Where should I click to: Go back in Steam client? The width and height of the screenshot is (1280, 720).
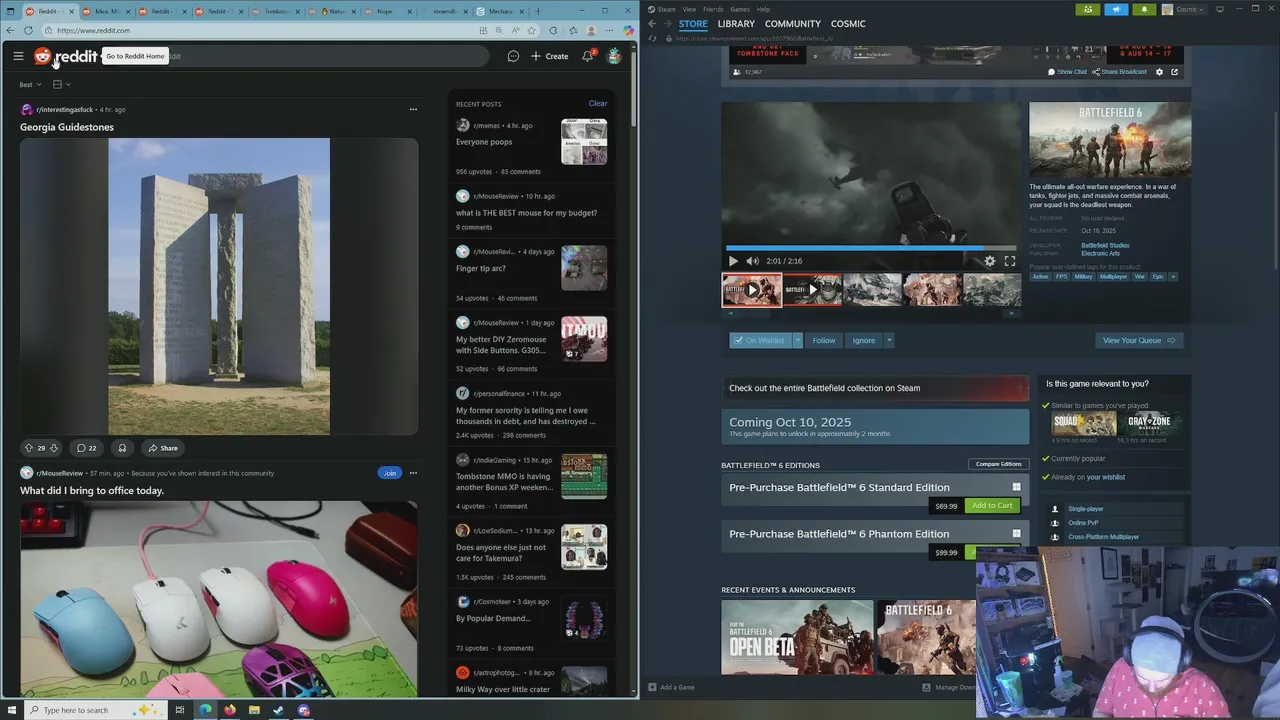click(652, 23)
